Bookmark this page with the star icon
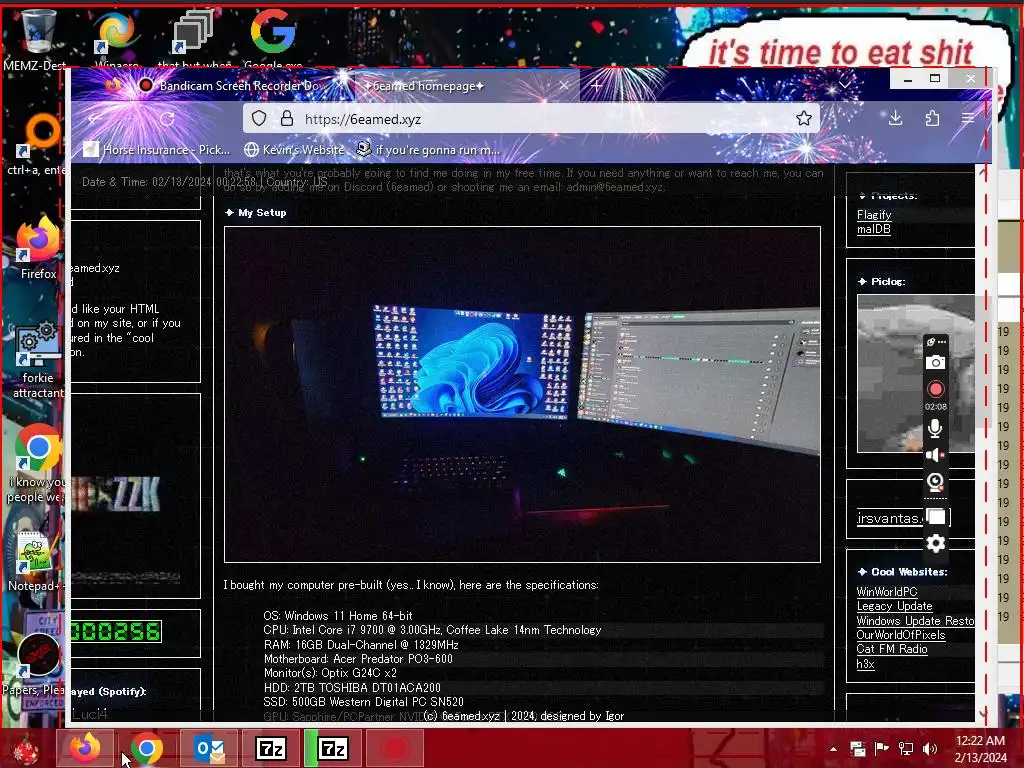Screen dimensions: 1024x768 pyautogui.click(x=803, y=118)
